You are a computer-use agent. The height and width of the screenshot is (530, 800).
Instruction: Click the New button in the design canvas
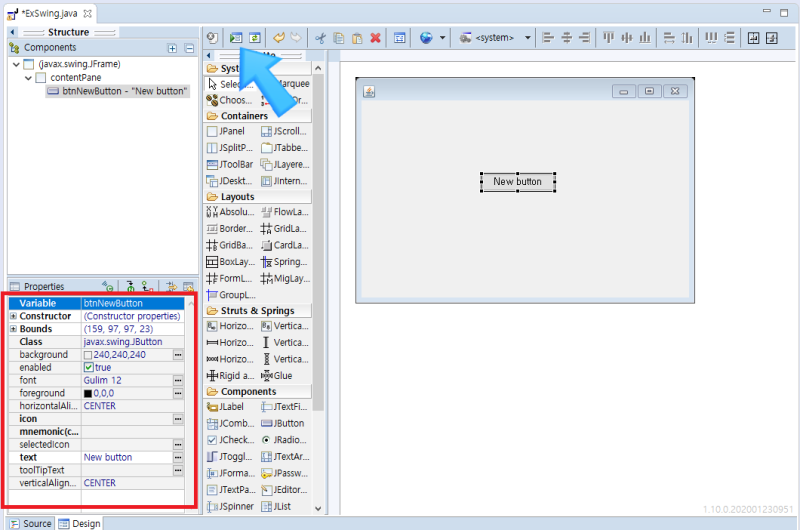click(x=517, y=182)
